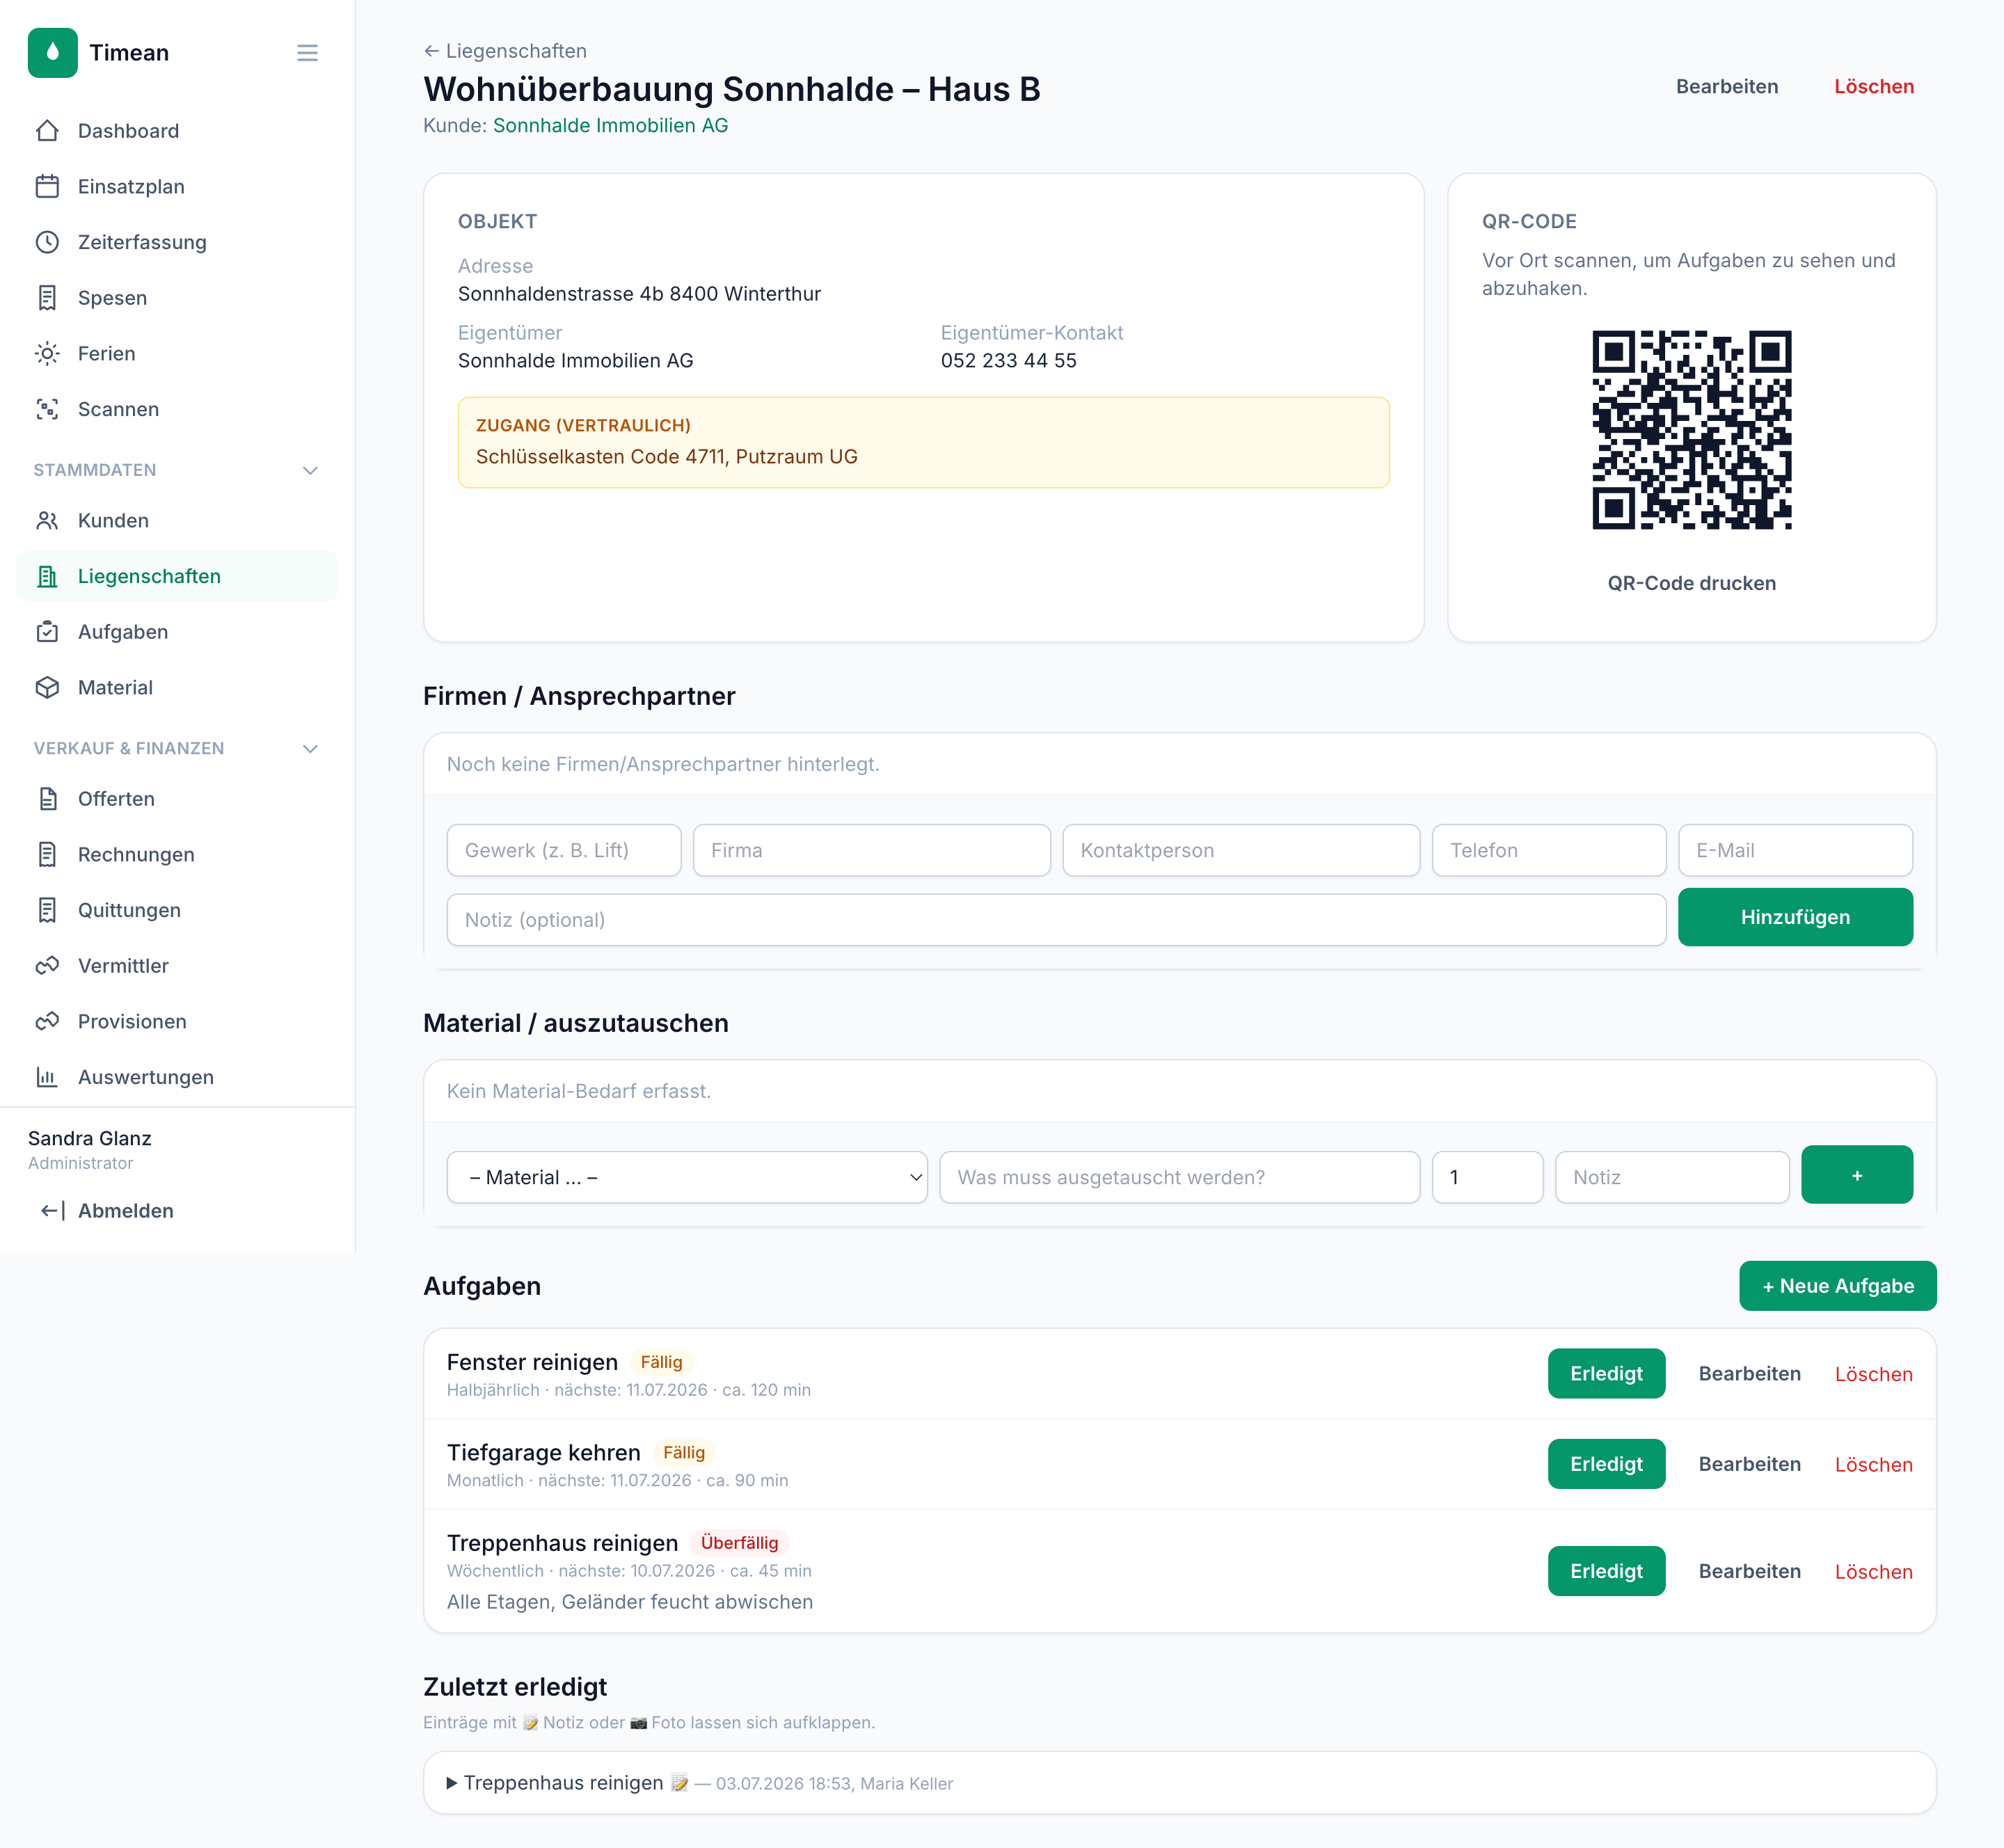Click the Ferien sun icon
Image resolution: width=2004 pixels, height=1848 pixels.
point(47,354)
